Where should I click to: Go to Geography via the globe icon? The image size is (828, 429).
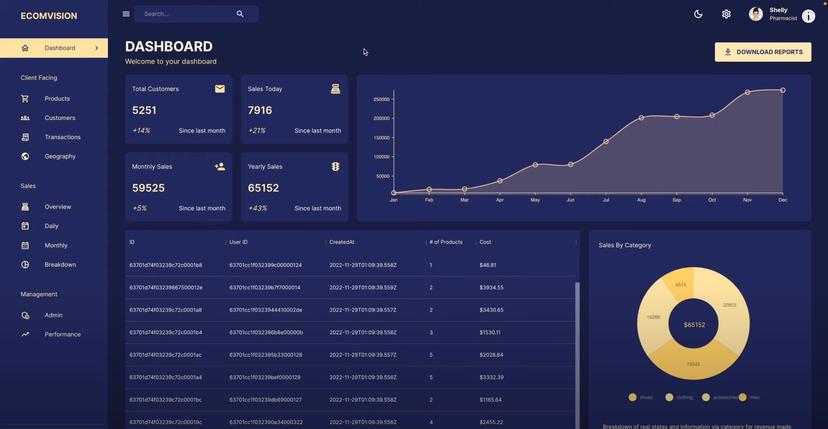click(x=25, y=156)
